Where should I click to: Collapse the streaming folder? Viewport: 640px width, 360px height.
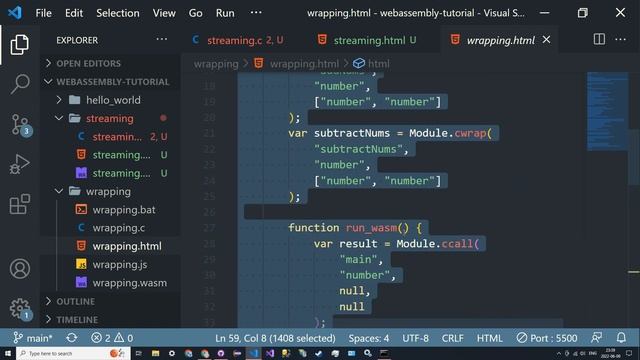[110, 118]
